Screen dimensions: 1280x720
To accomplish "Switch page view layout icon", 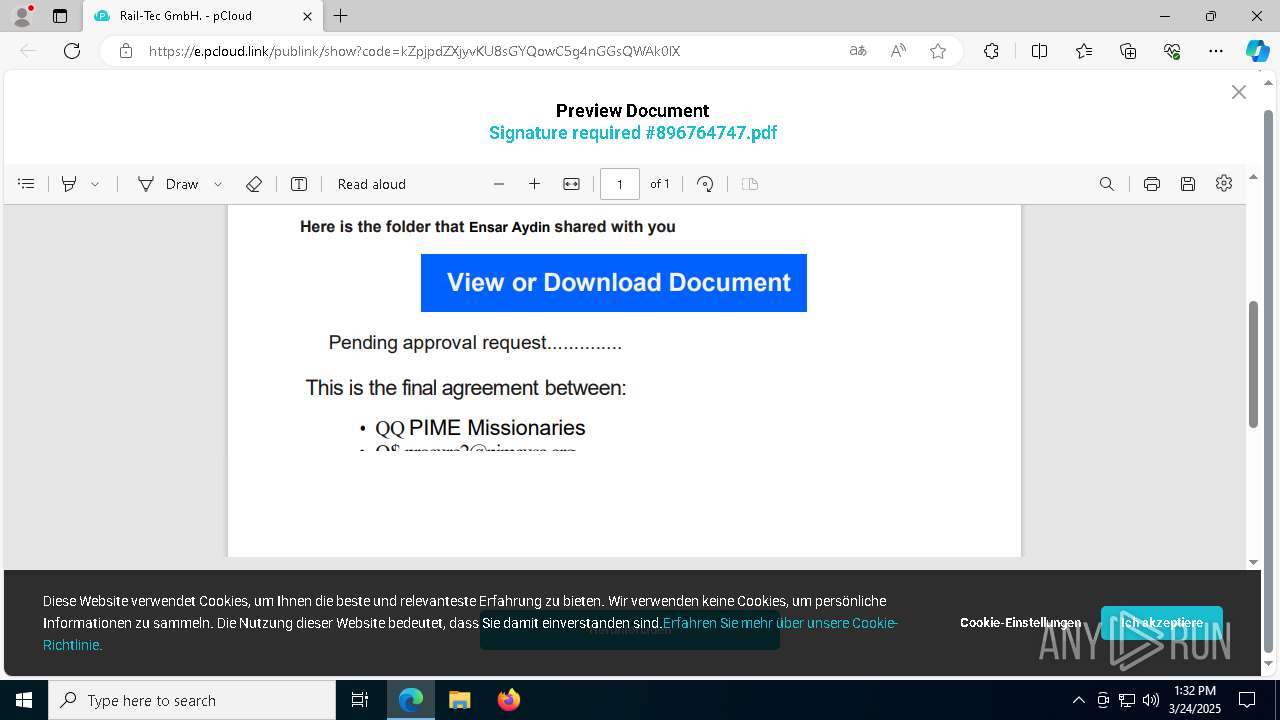I will tap(750, 184).
